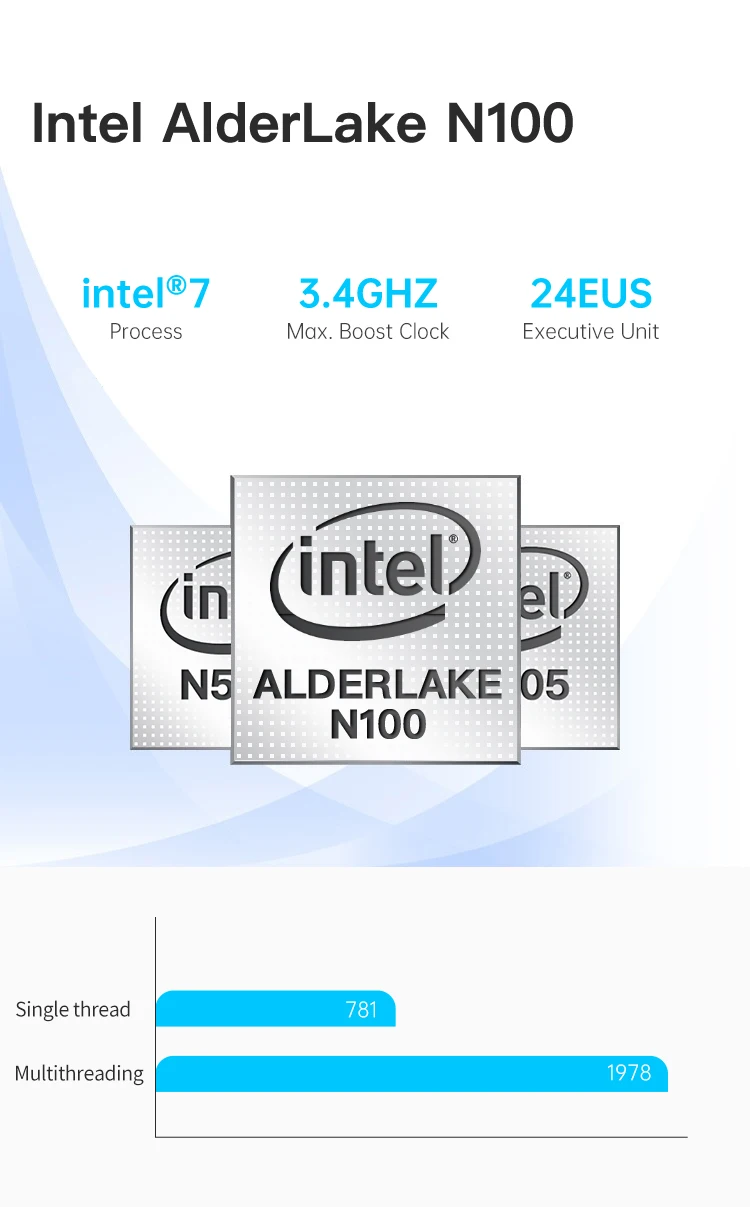Click the Multithreading bar
The width and height of the screenshot is (750, 1207).
(x=412, y=1073)
